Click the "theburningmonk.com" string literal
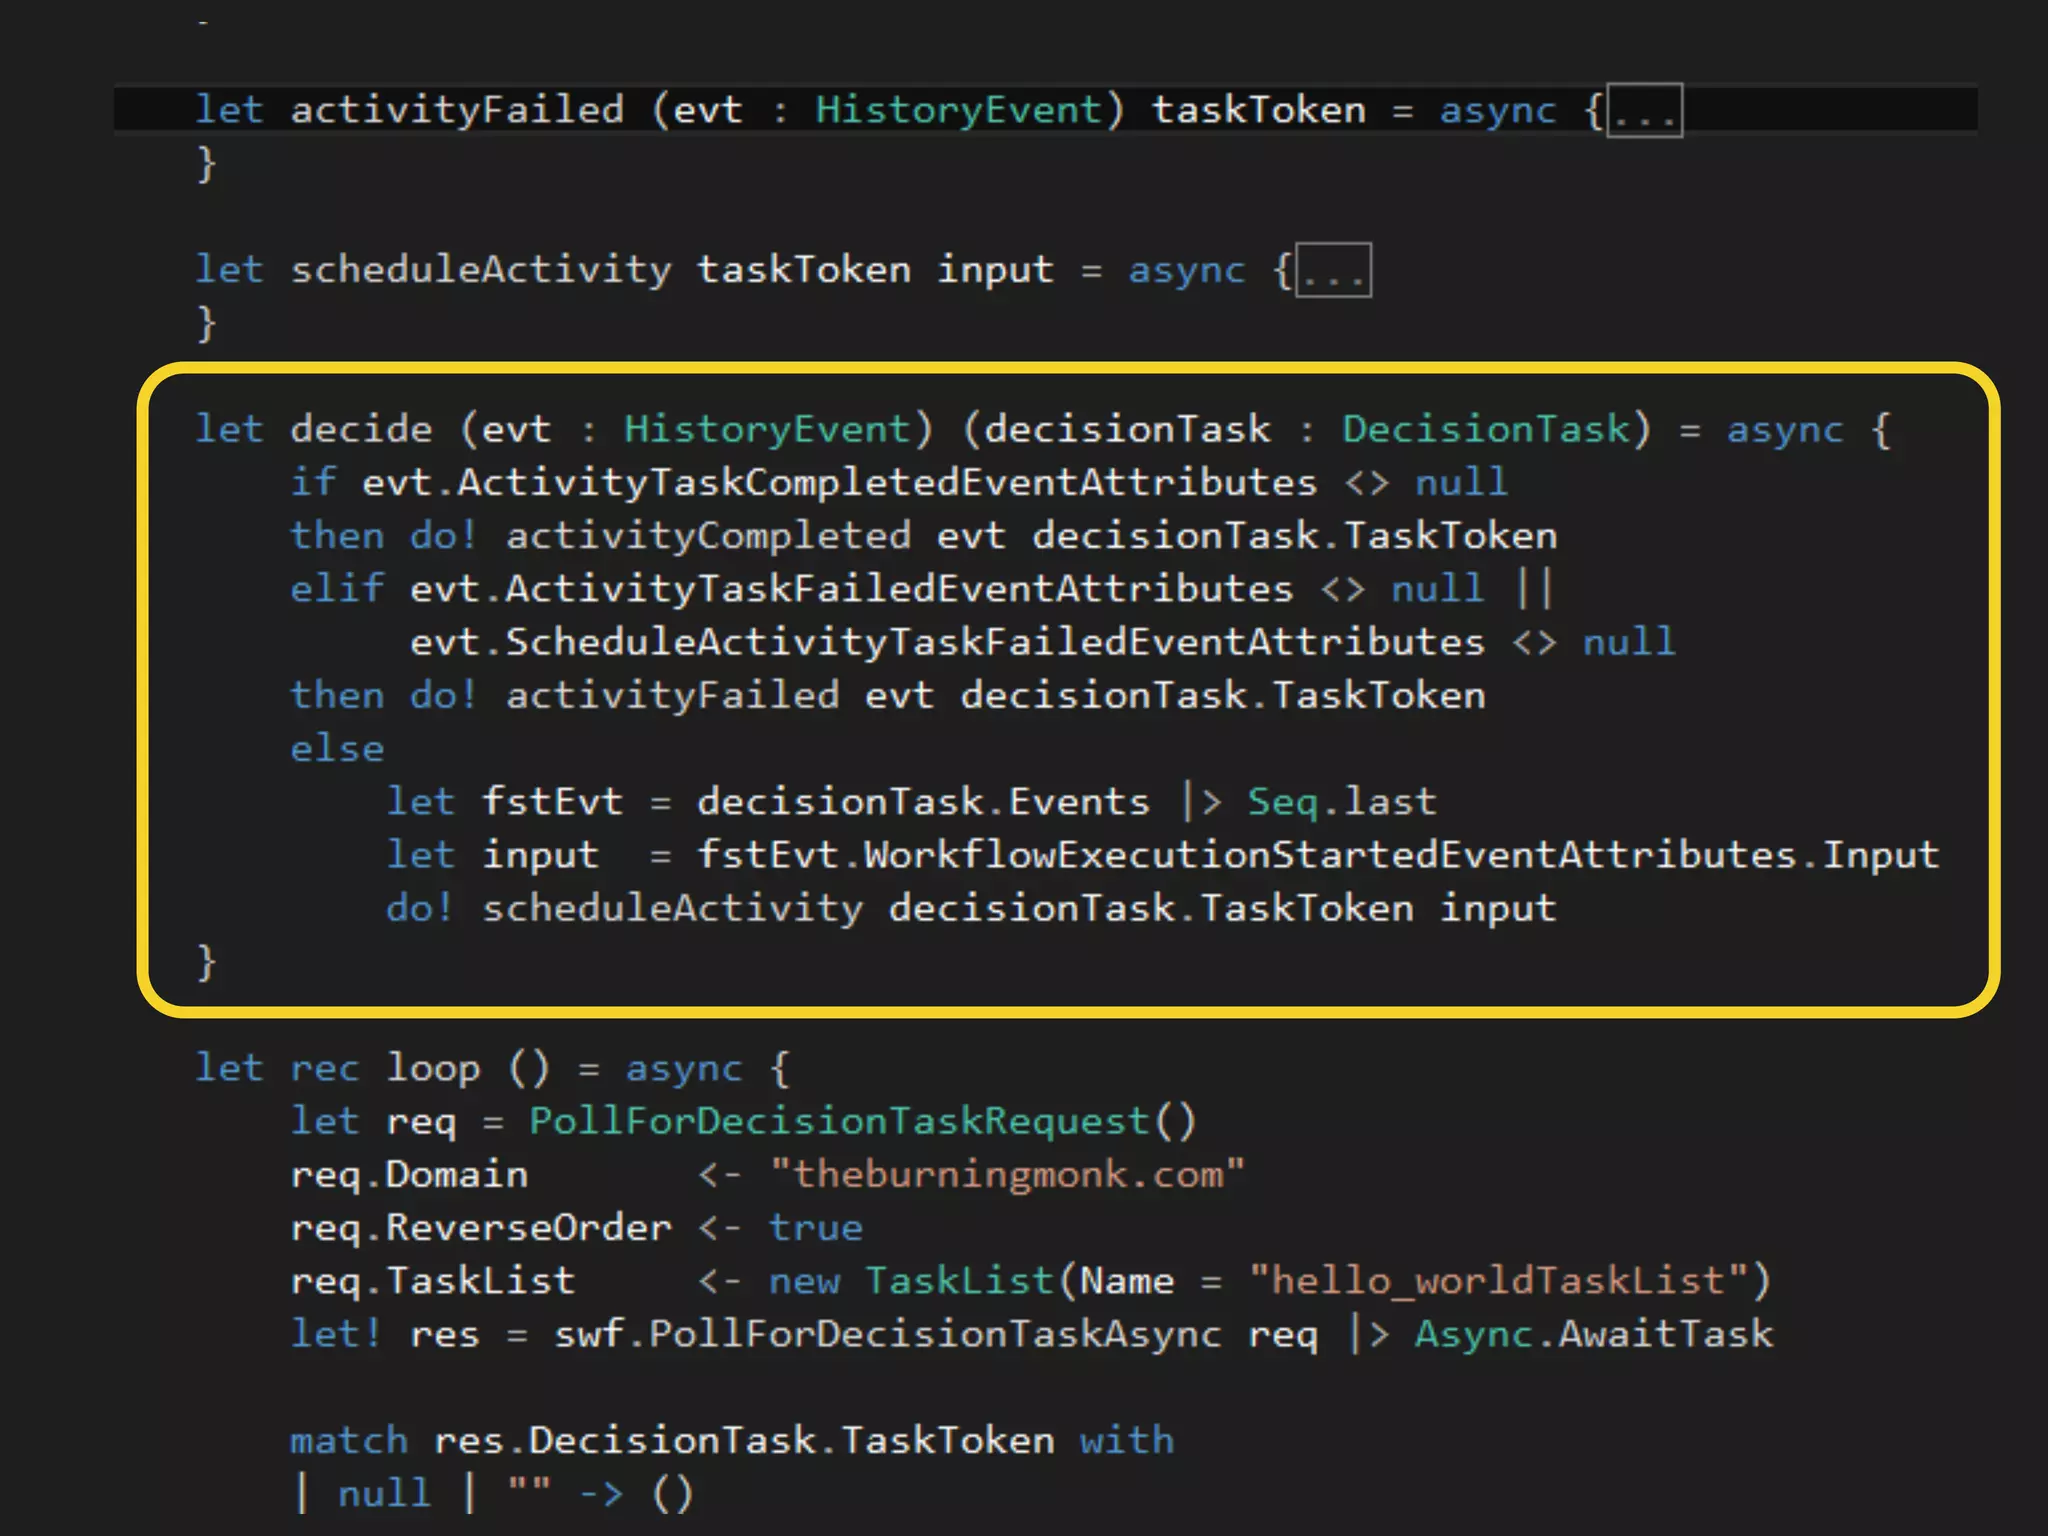This screenshot has width=2048, height=1536. 1007,1174
